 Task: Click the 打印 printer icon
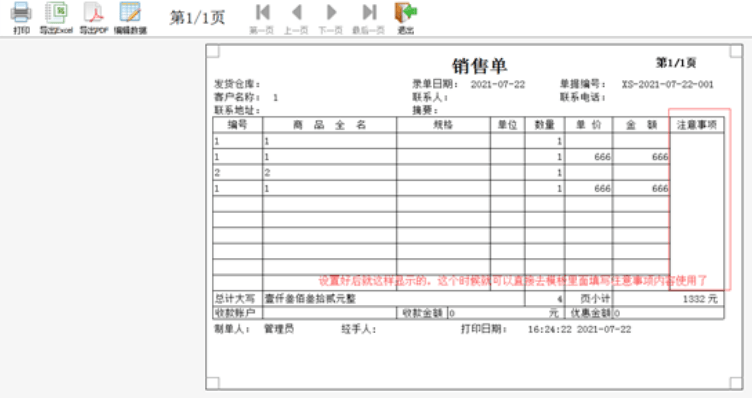(x=21, y=12)
